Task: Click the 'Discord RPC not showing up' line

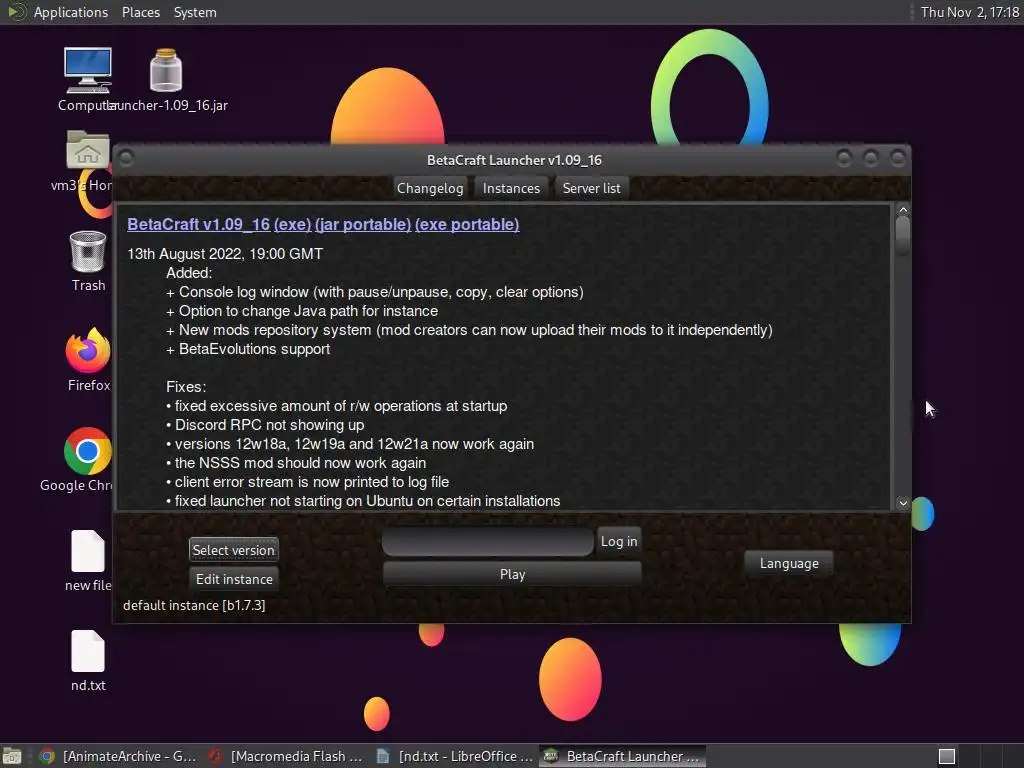Action: coord(265,425)
